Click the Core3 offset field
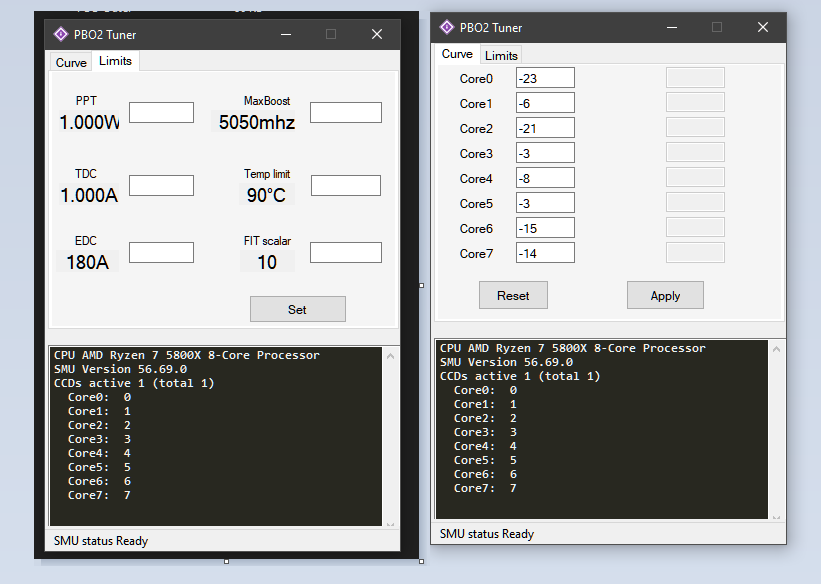Image resolution: width=821 pixels, height=584 pixels. 545,153
